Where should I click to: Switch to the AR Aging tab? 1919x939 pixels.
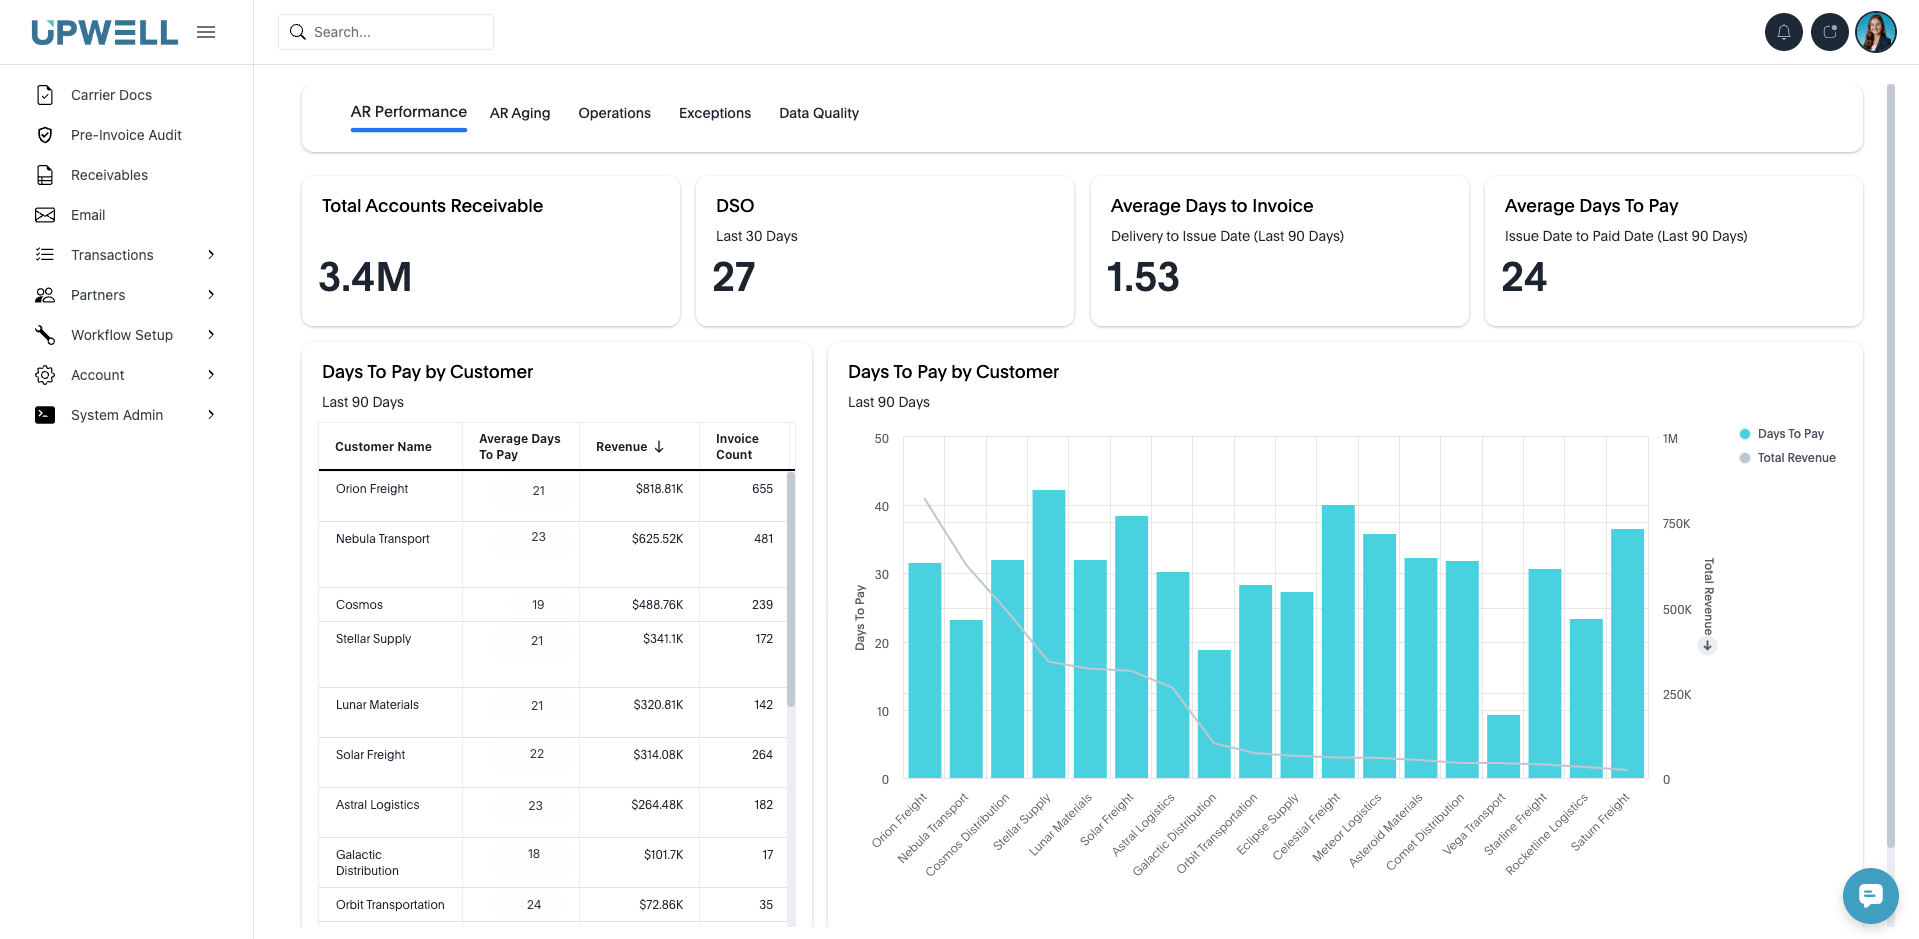pyautogui.click(x=520, y=113)
